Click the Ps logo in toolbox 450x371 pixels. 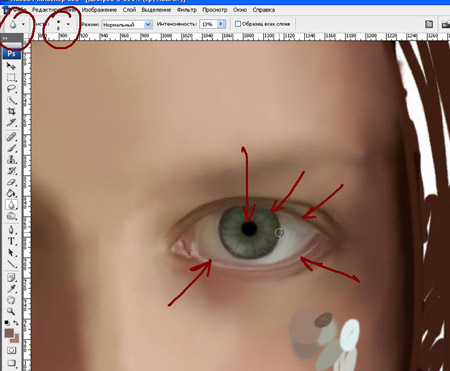(x=11, y=54)
